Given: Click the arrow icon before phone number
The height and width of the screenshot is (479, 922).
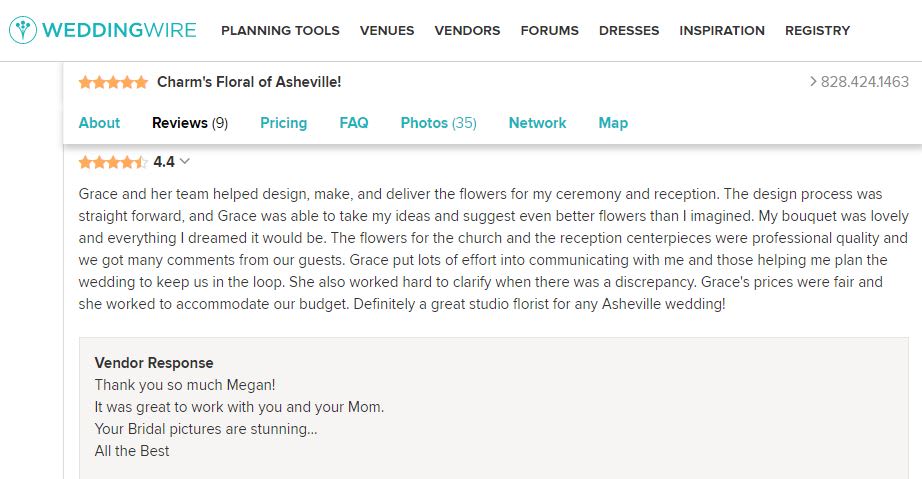Looking at the screenshot, I should pos(813,82).
